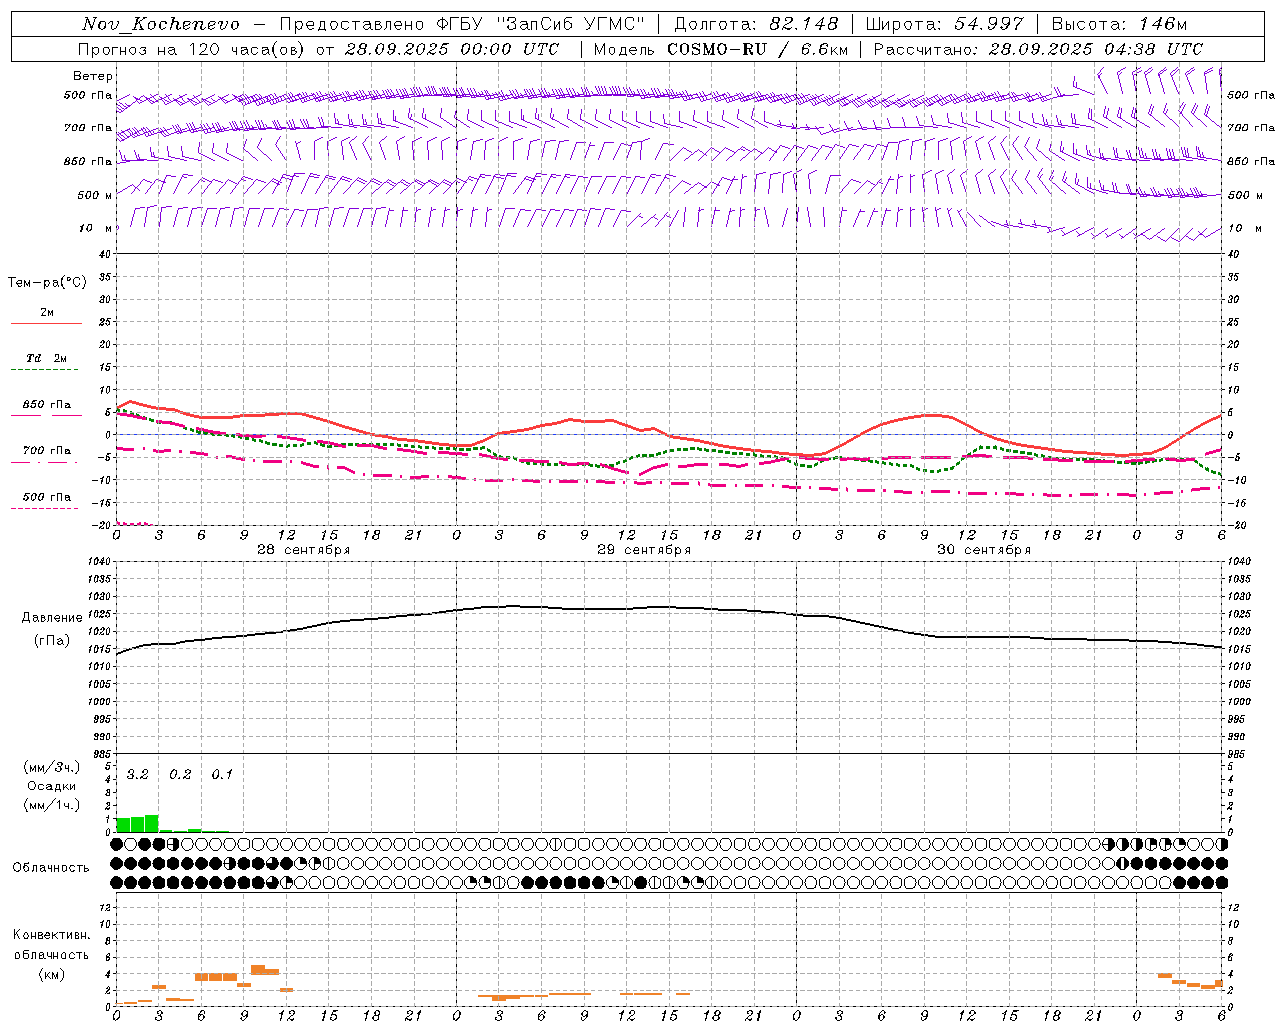Viewport: 1280px width, 1024px height.
Task: Click the (мм/1ч.) units label
Action: 52,805
